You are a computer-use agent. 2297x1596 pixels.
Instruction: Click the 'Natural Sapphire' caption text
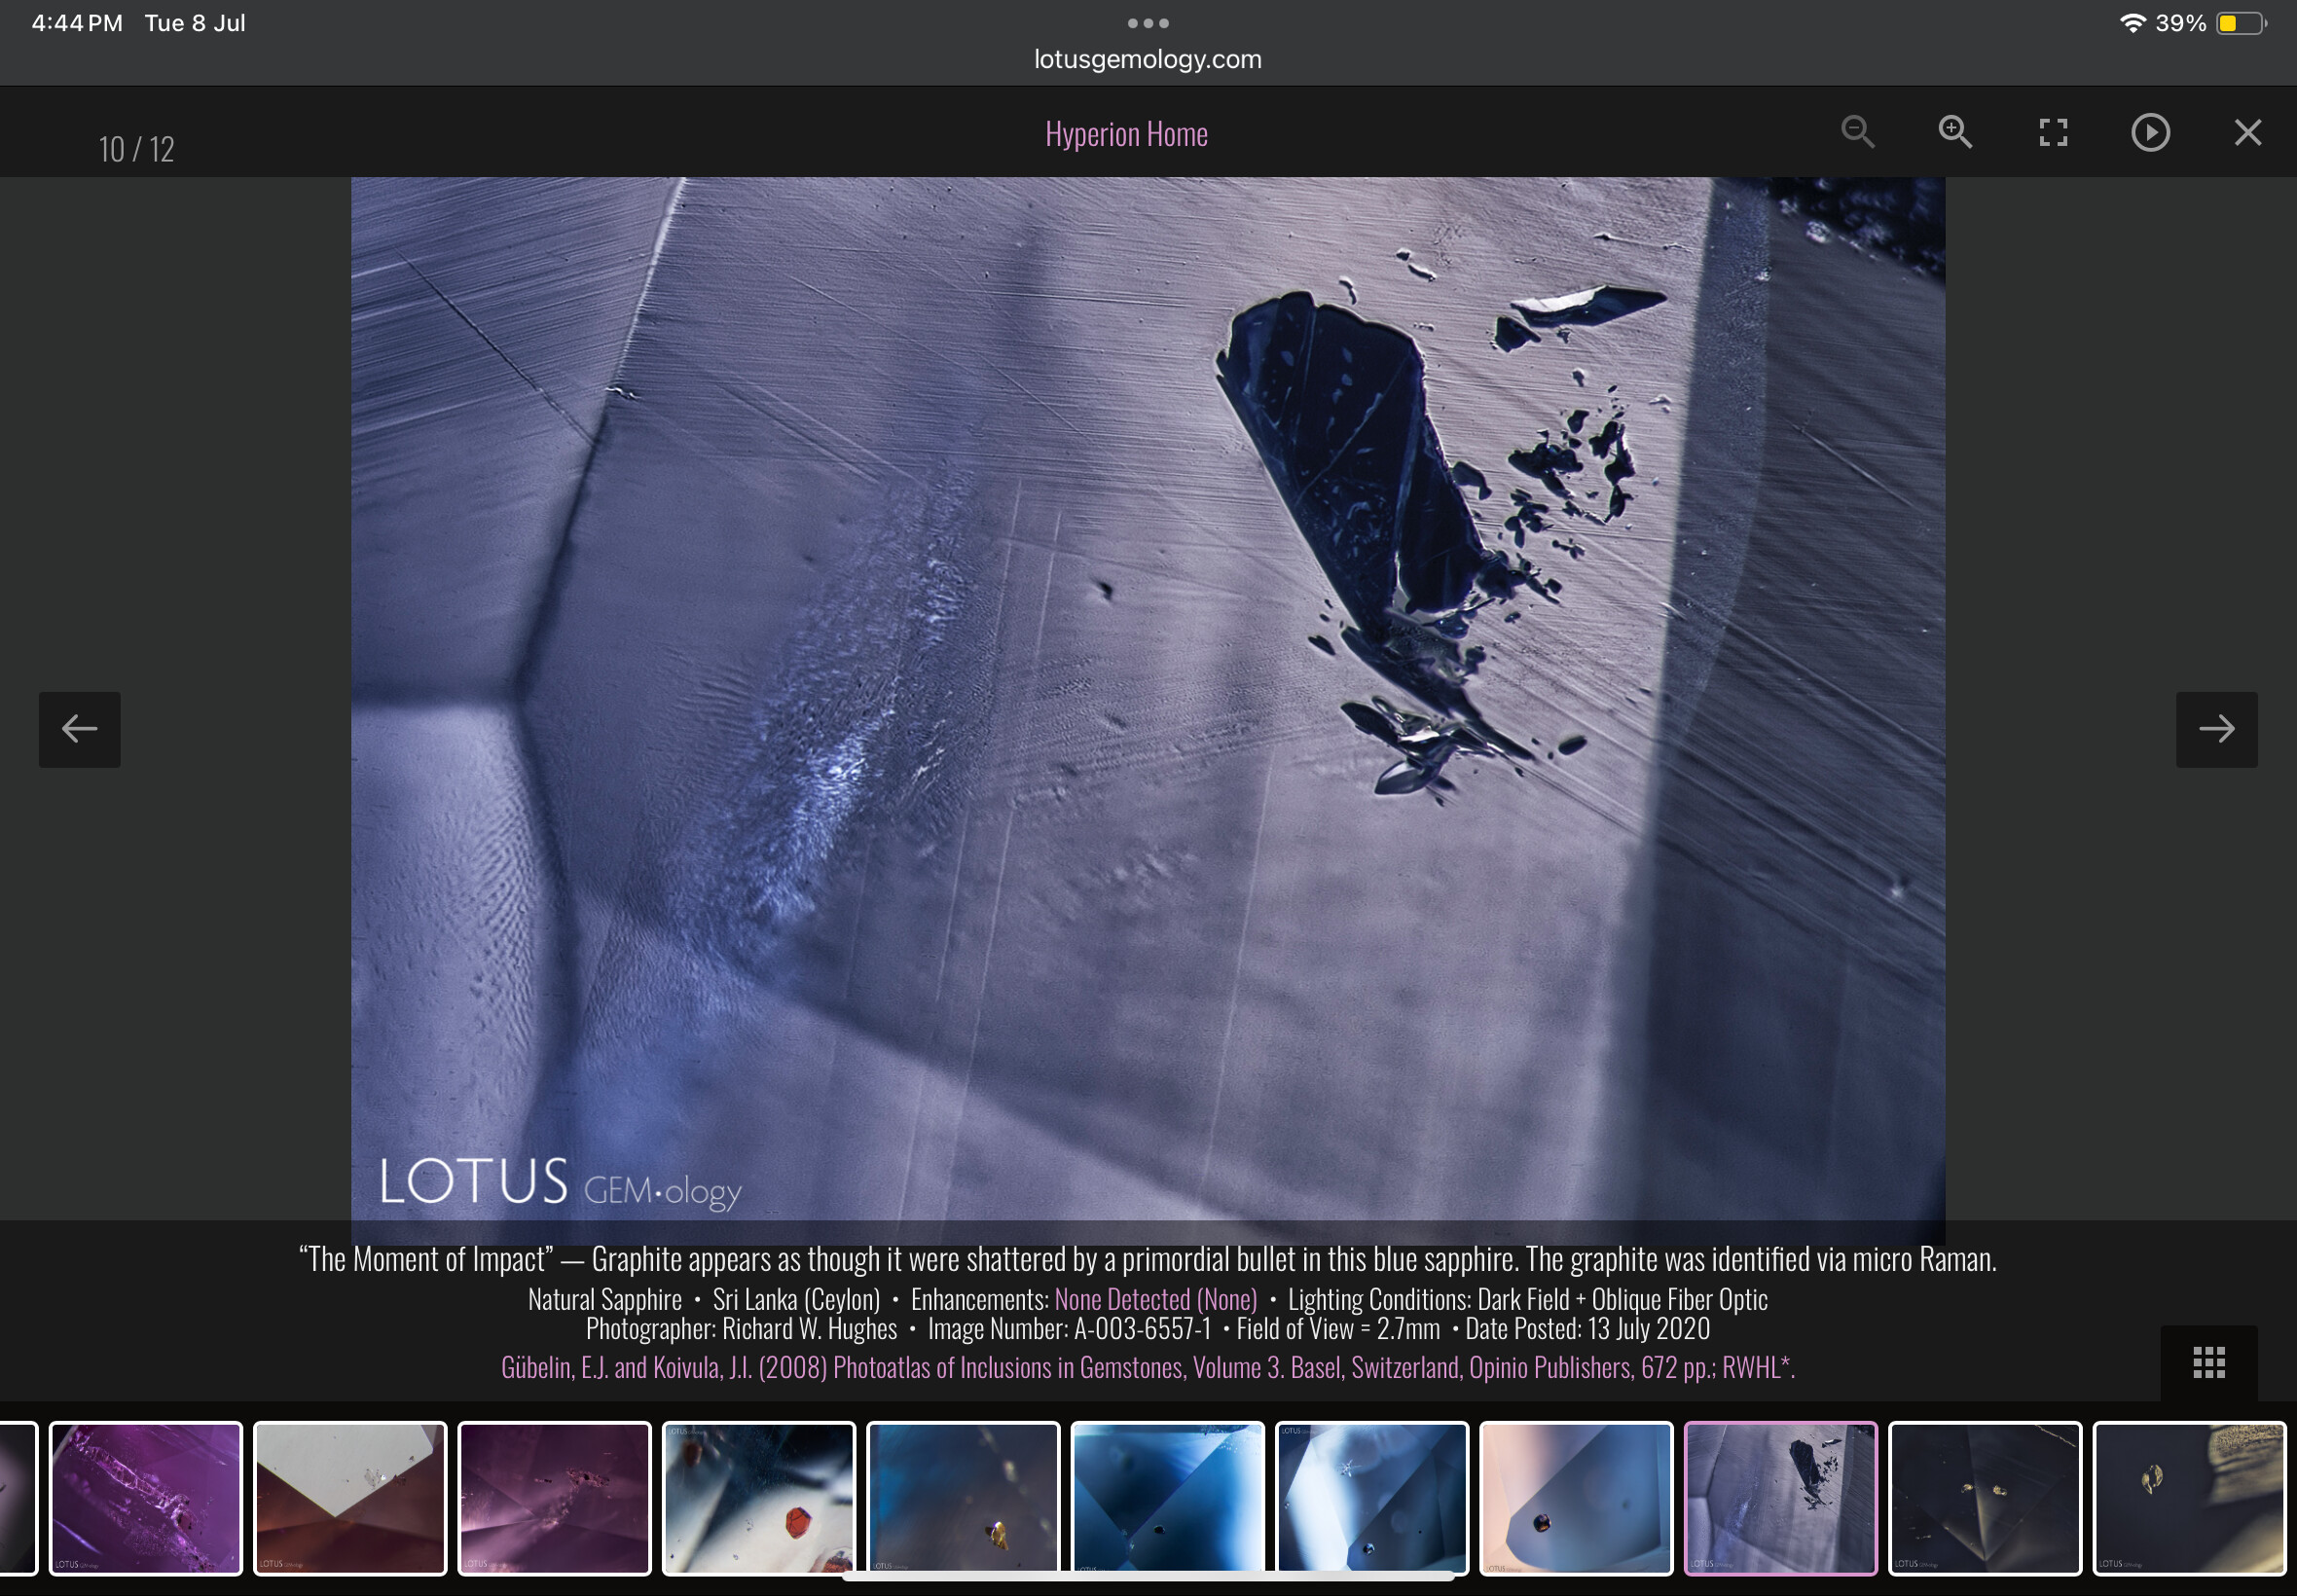point(605,1299)
